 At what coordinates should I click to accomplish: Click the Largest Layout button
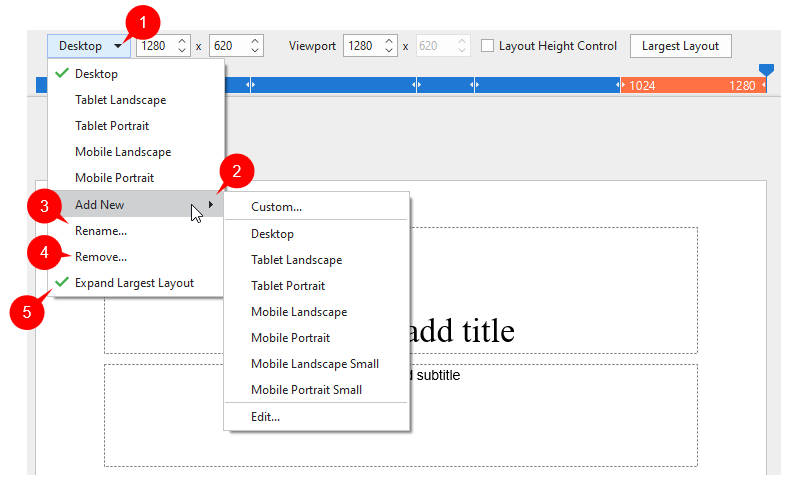point(680,46)
